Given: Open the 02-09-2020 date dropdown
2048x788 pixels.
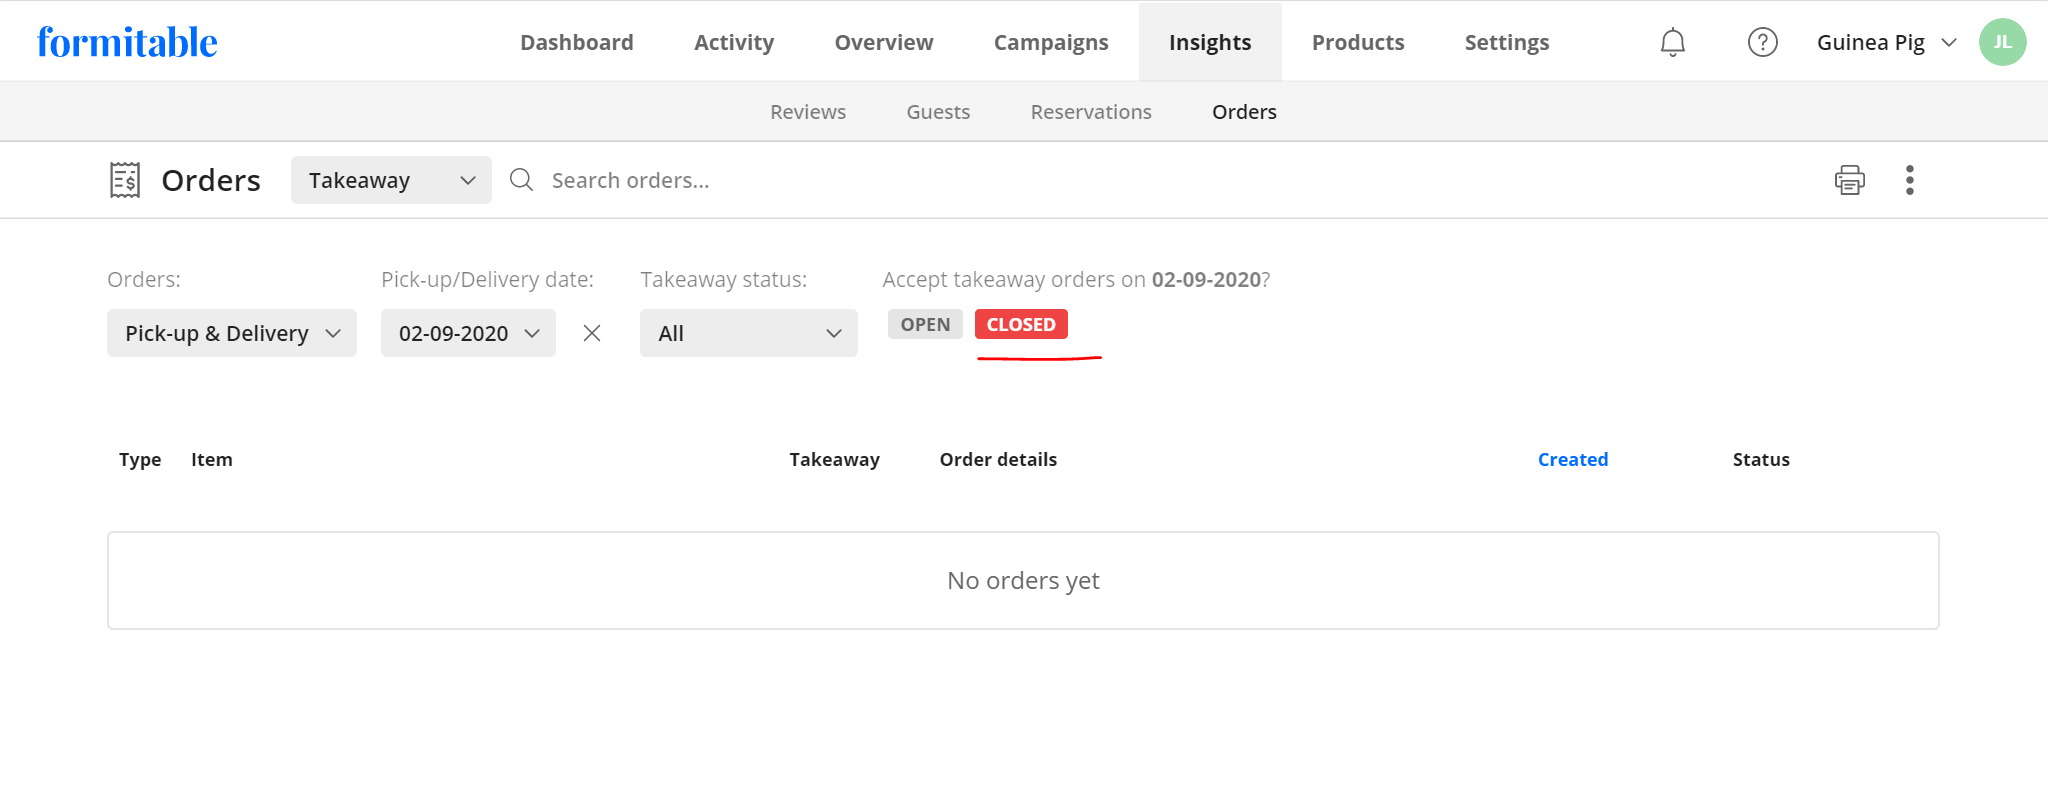Looking at the screenshot, I should click(467, 333).
